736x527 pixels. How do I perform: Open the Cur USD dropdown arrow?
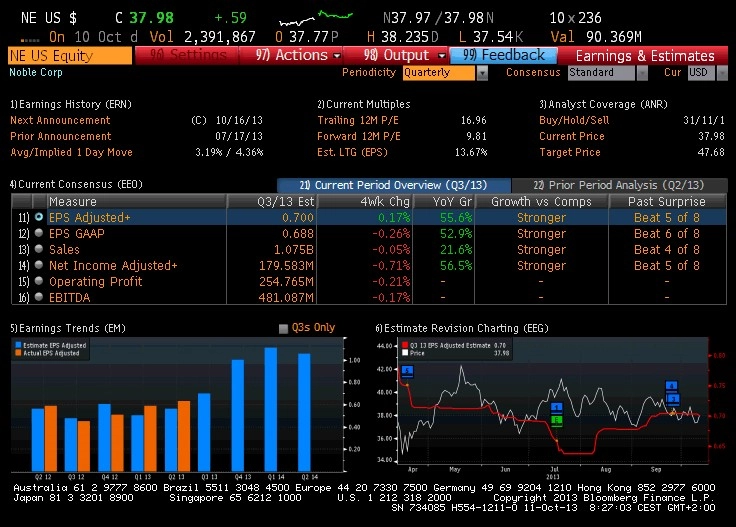[722, 73]
